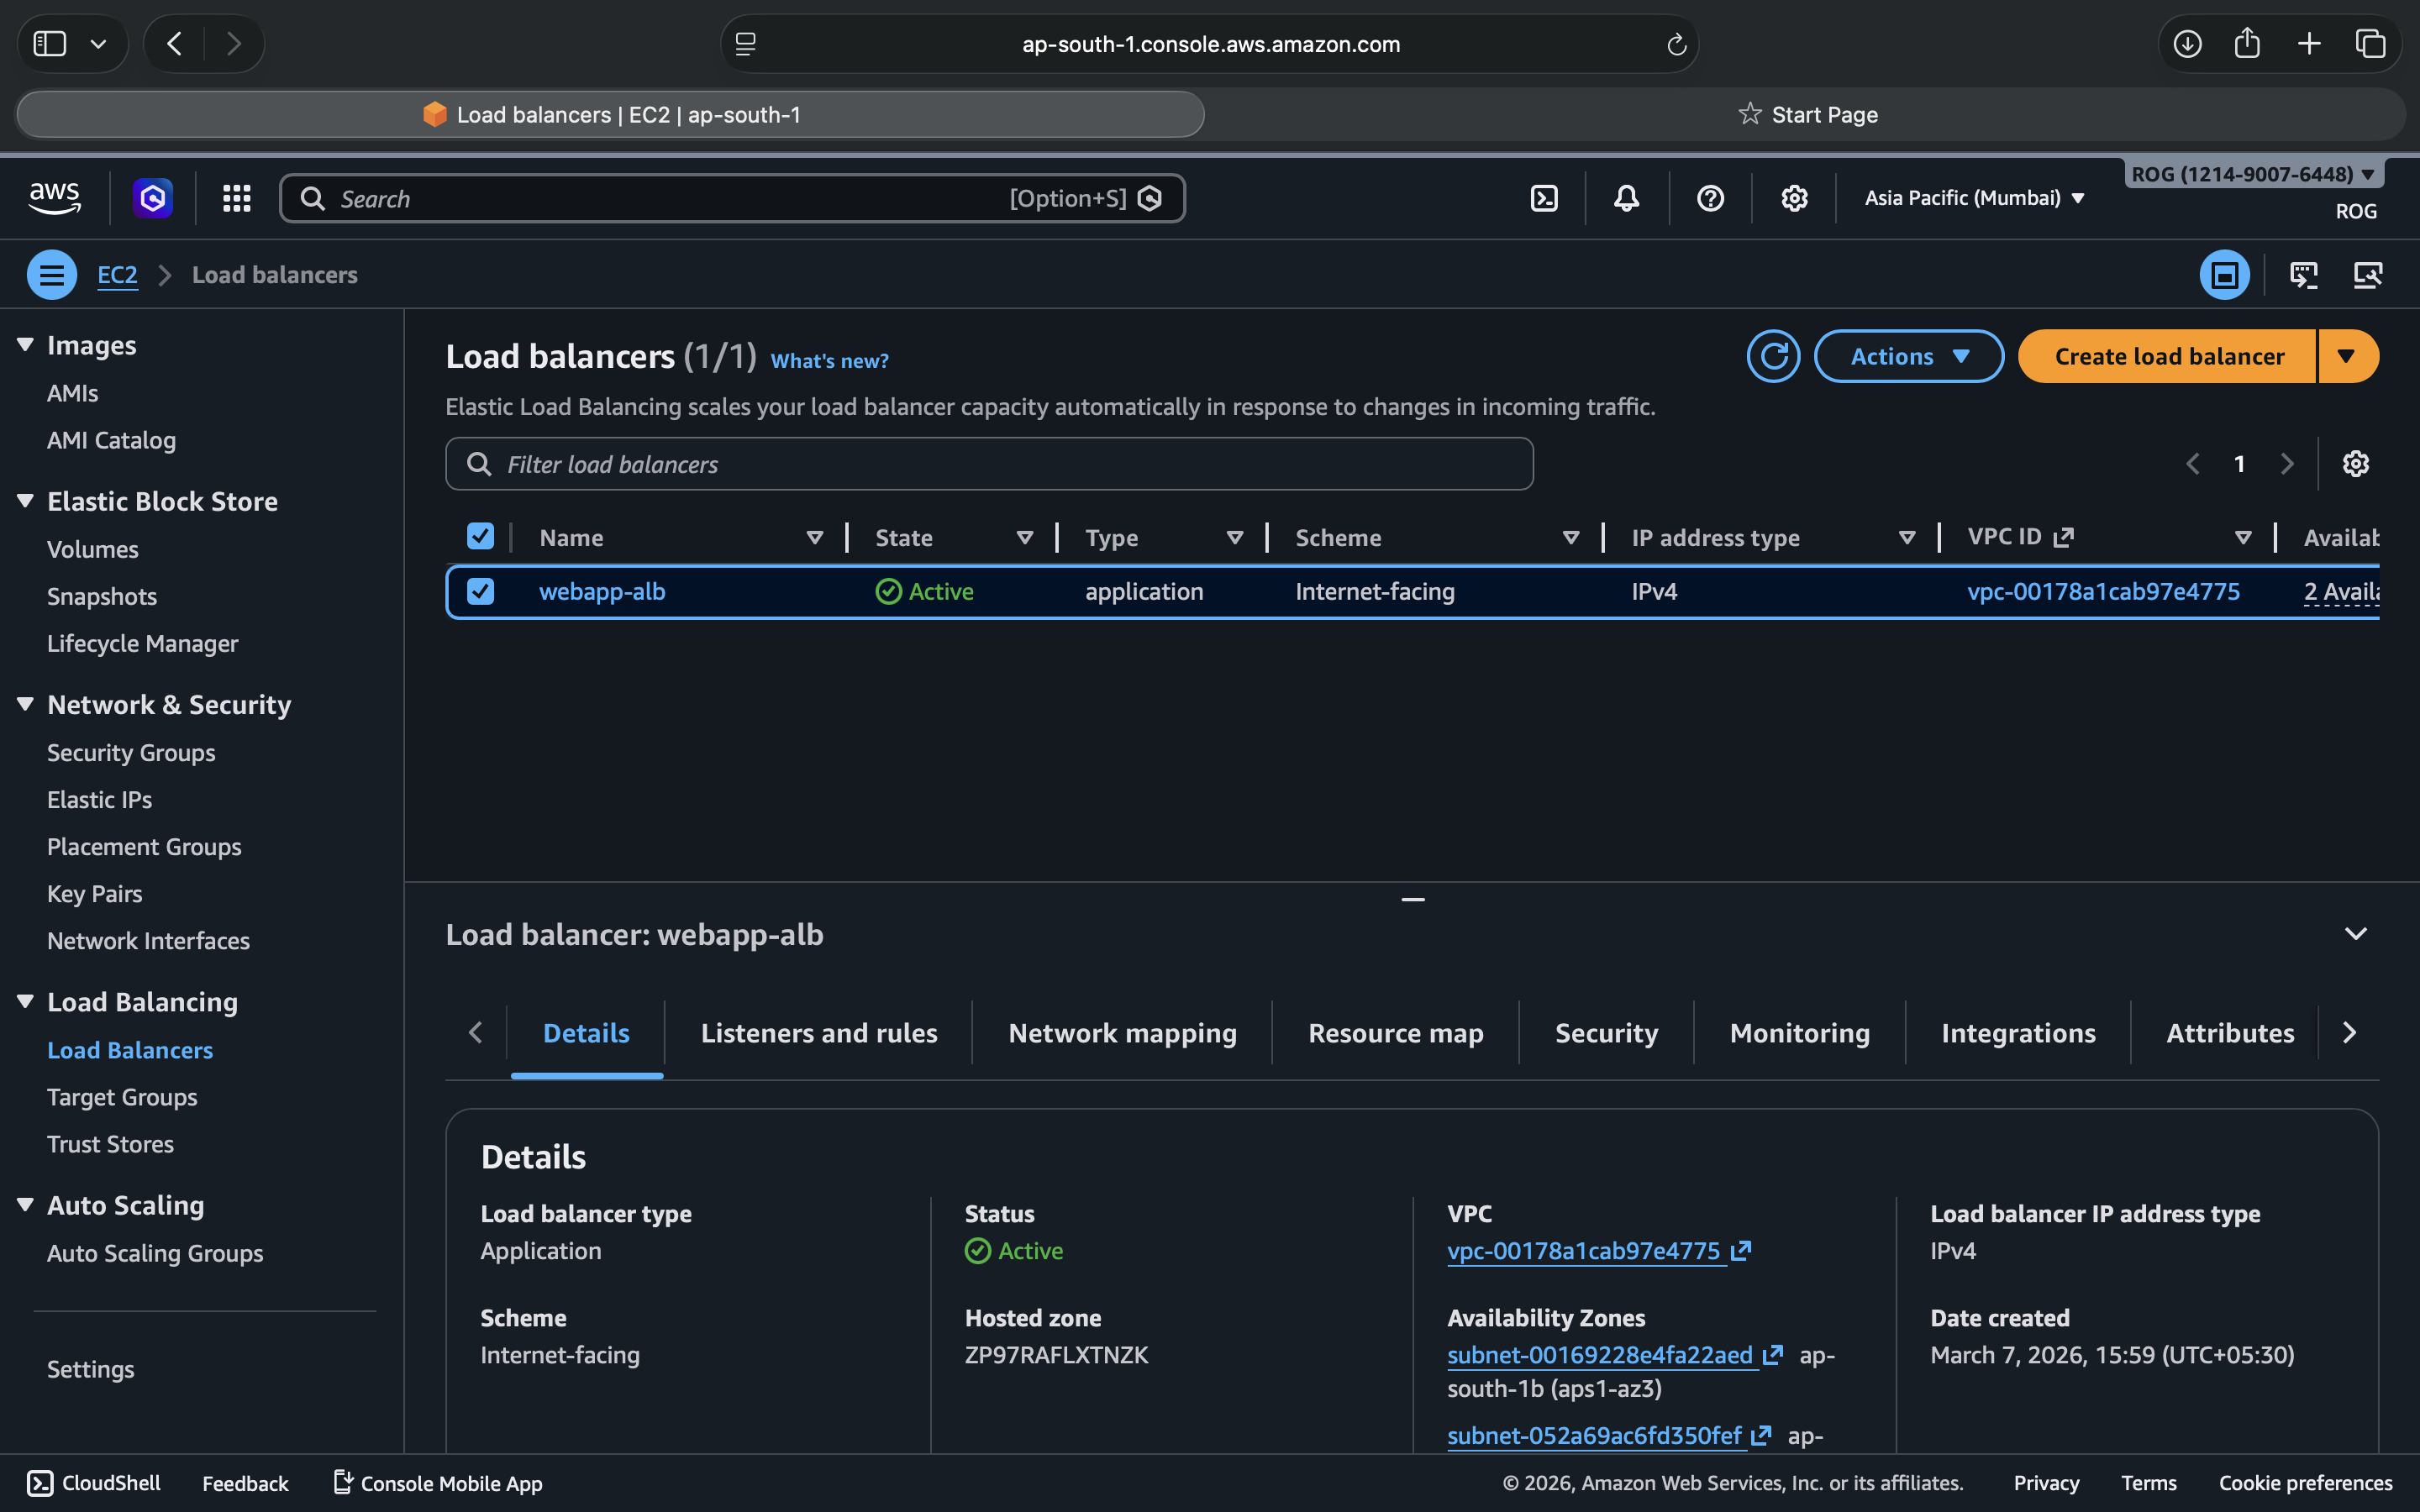This screenshot has height=1512, width=2420.
Task: Click the help question mark icon
Action: pos(1710,198)
